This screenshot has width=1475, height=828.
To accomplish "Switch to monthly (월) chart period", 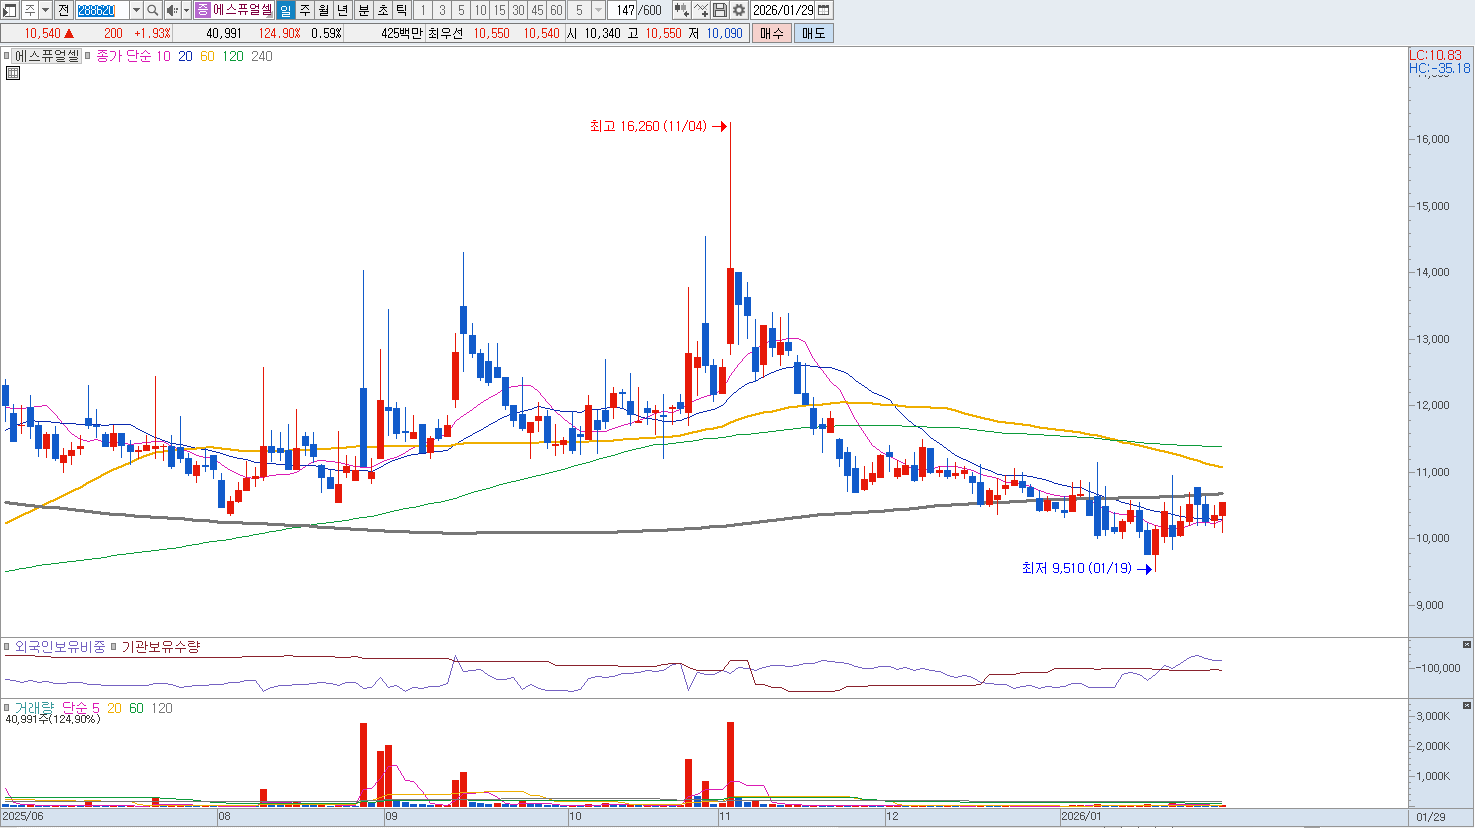I will click(324, 10).
